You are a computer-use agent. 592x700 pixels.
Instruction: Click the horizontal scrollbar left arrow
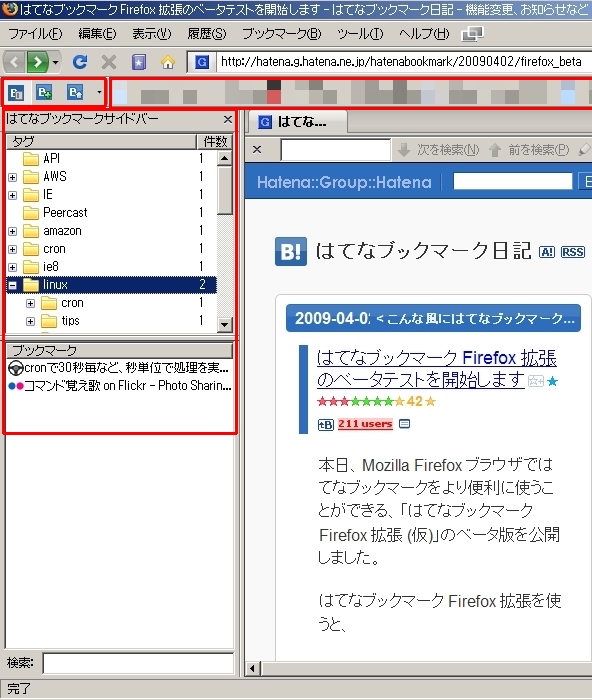click(x=253, y=669)
